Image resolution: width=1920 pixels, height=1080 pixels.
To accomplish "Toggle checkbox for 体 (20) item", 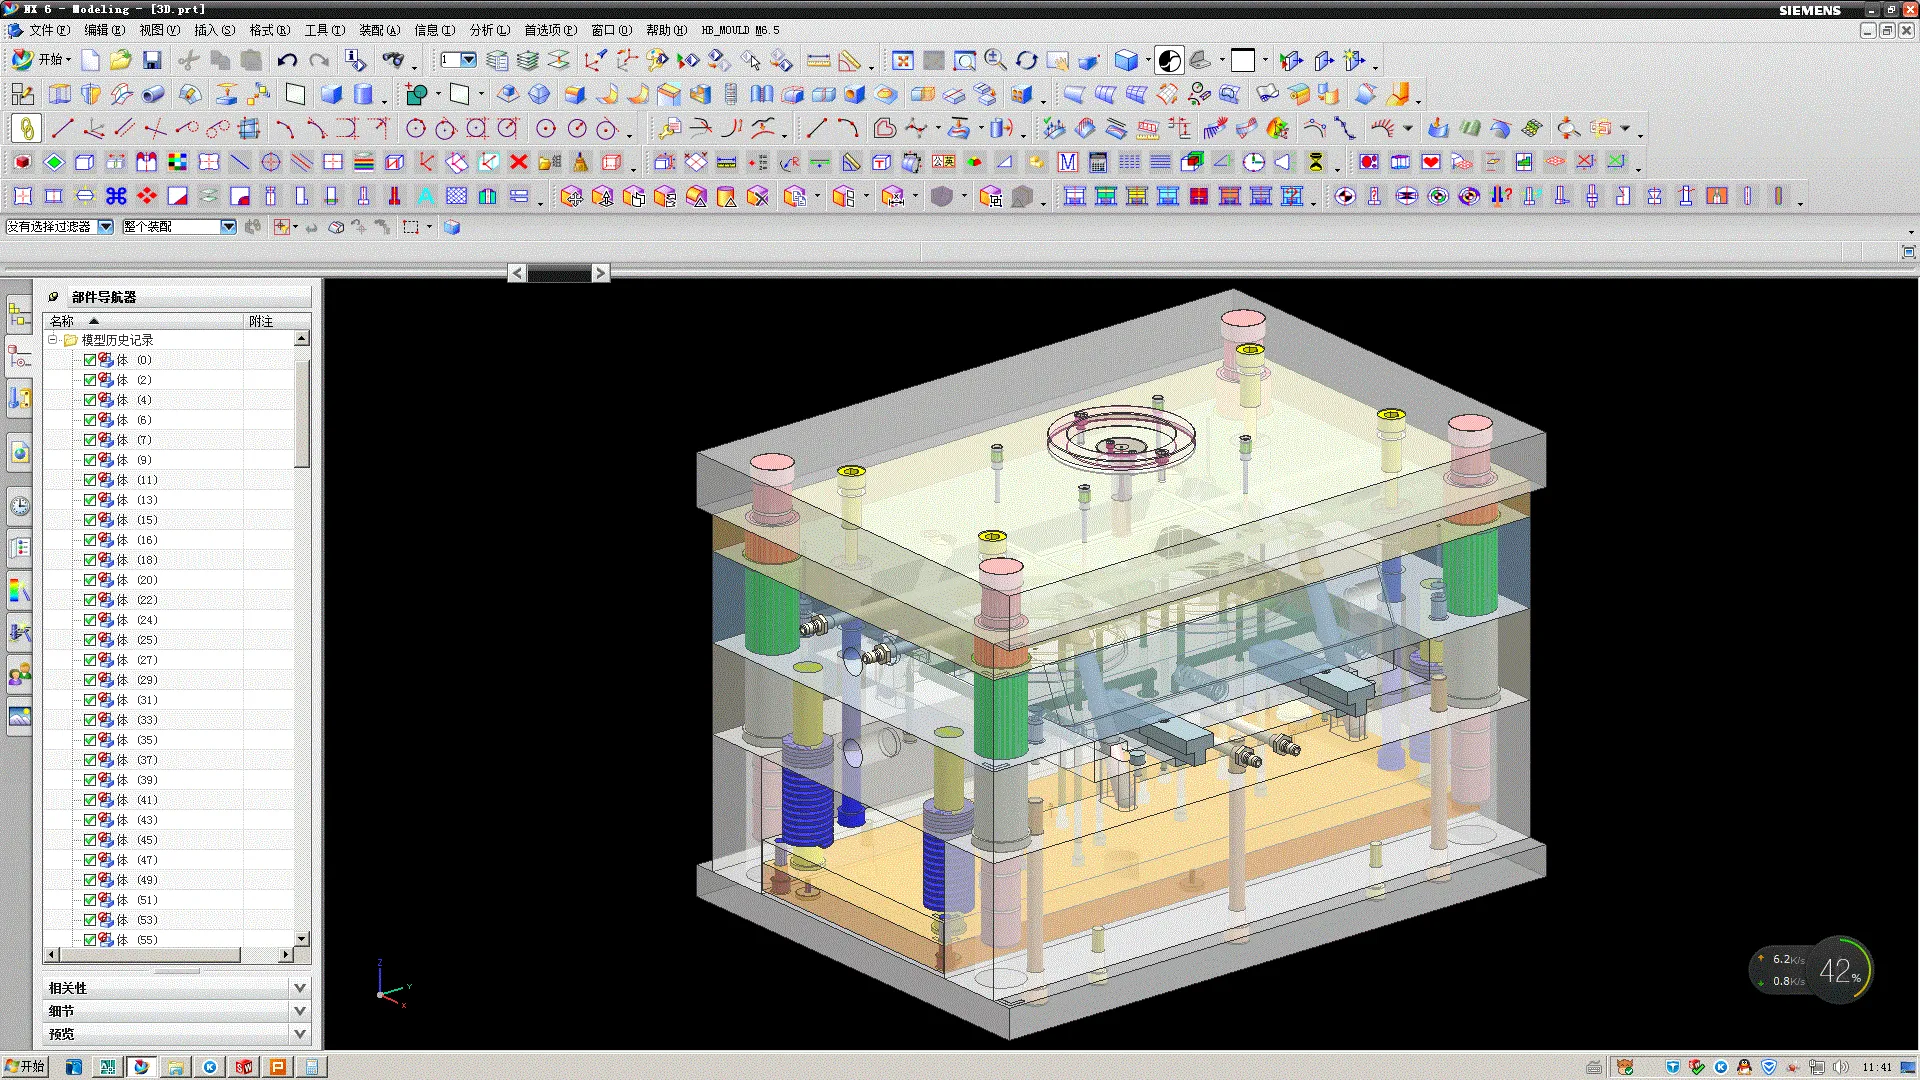I will [90, 580].
